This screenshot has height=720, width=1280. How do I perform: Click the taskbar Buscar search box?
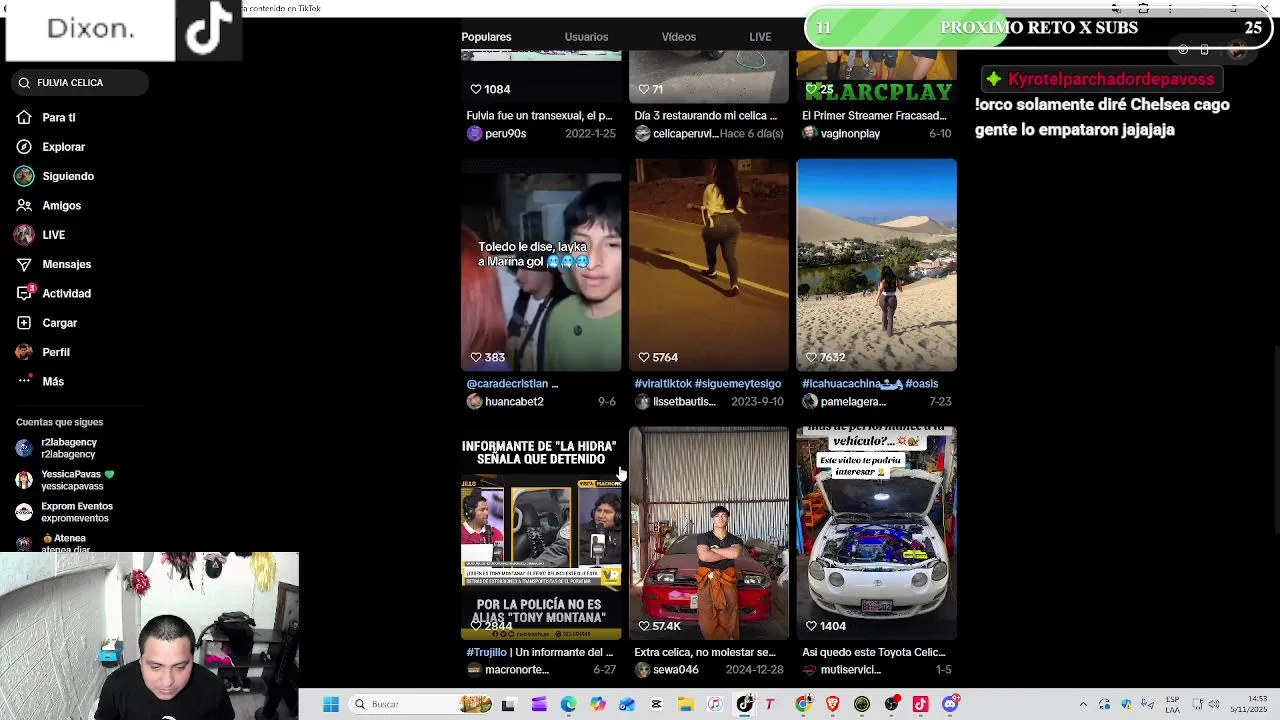click(421, 704)
